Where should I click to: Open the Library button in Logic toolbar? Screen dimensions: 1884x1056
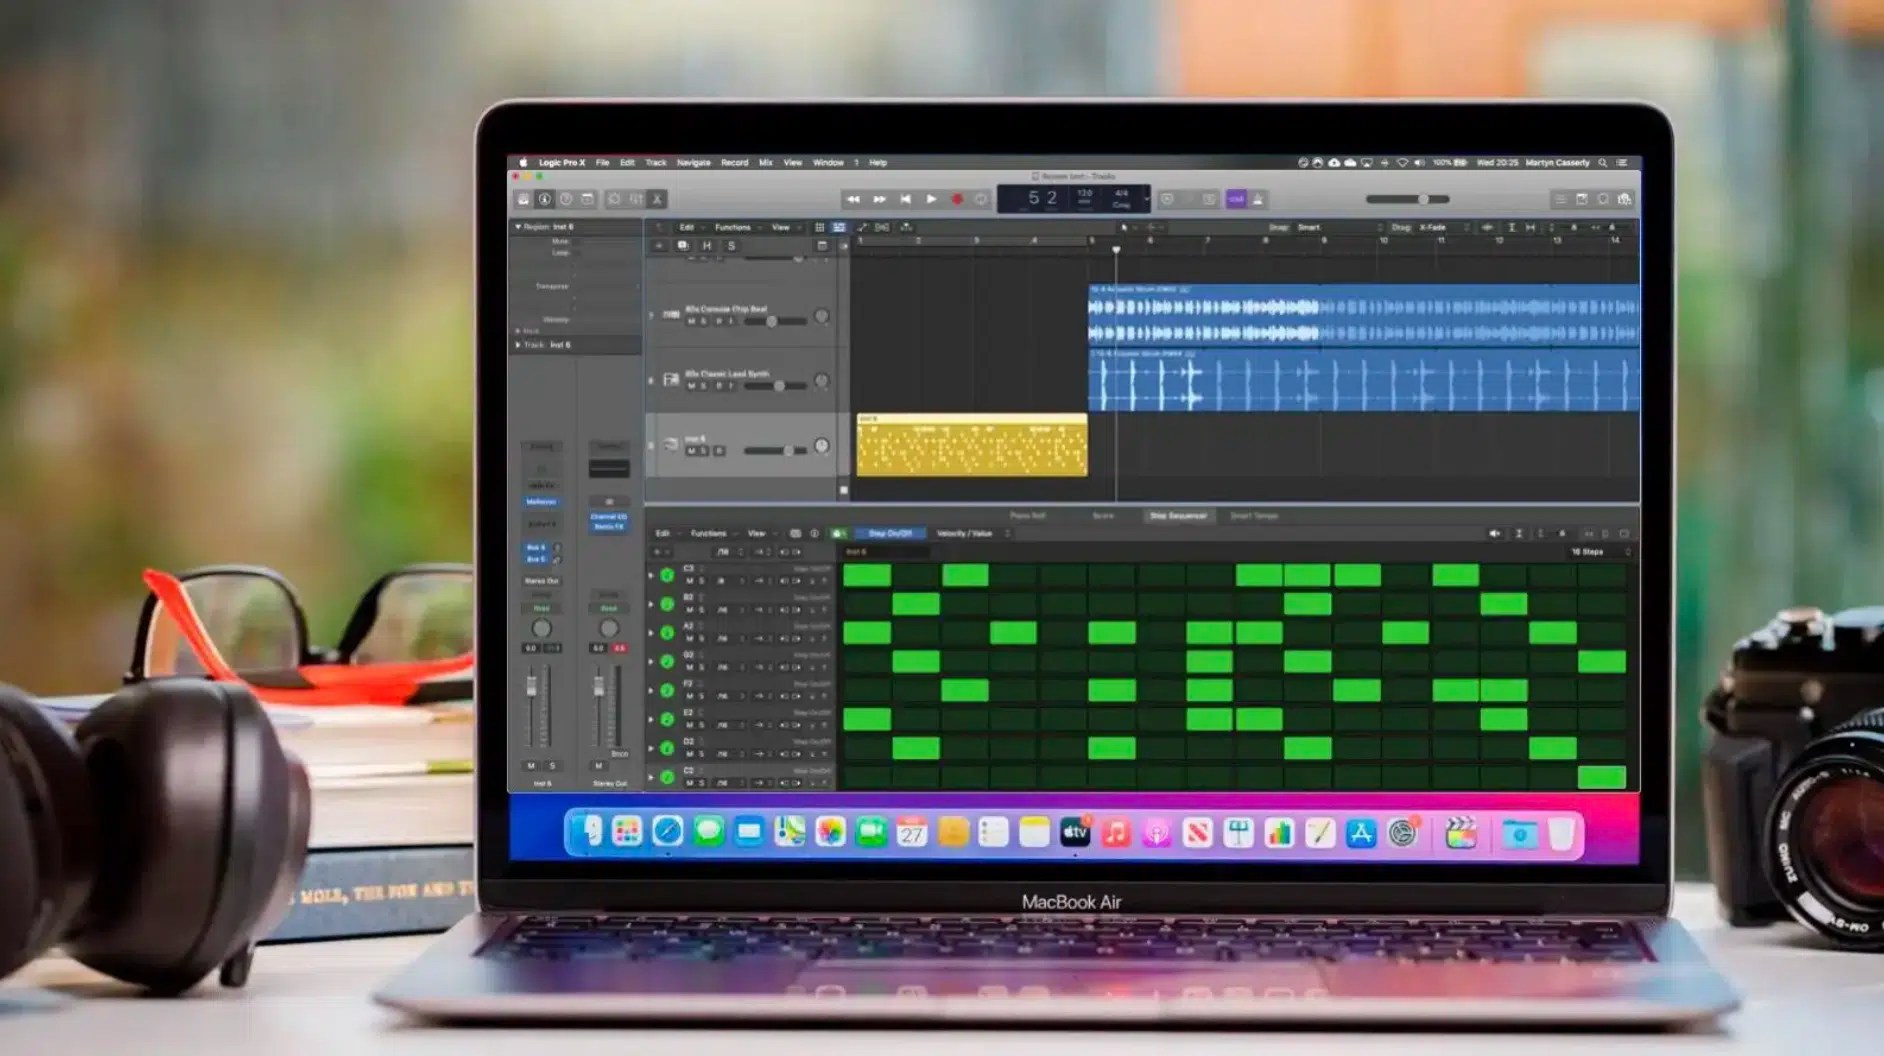523,200
